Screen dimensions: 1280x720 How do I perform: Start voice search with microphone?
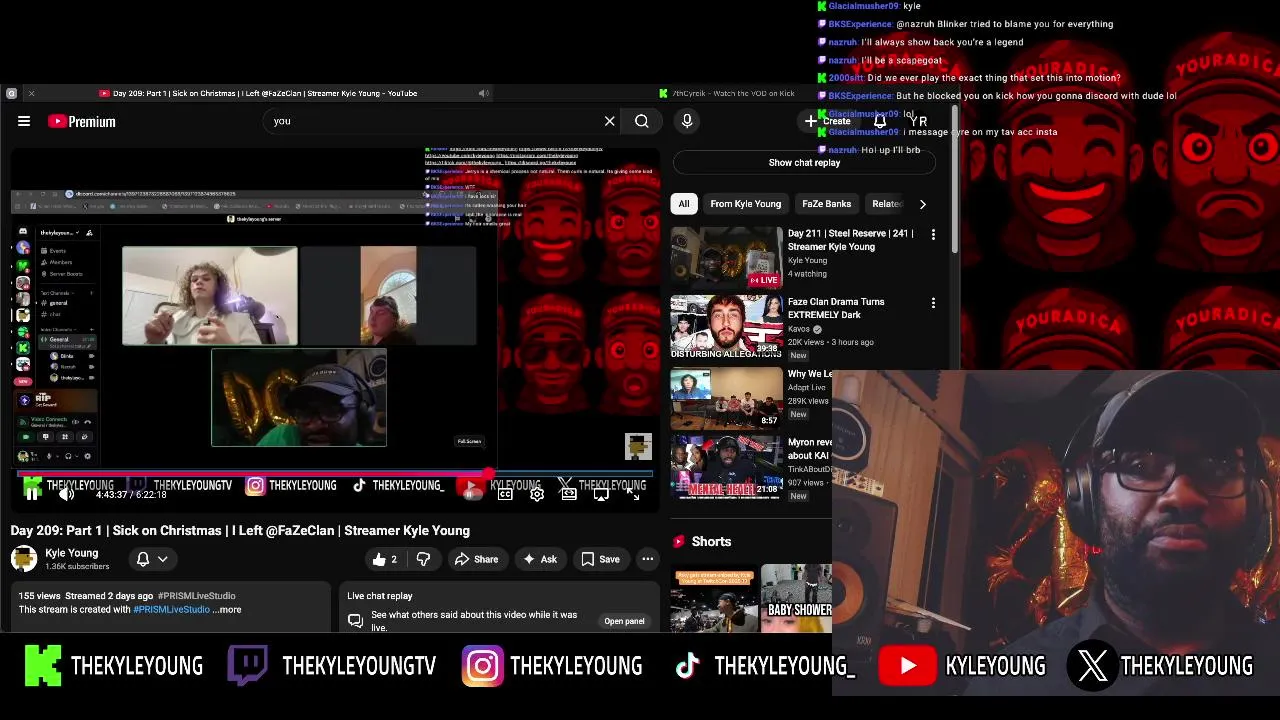point(687,121)
